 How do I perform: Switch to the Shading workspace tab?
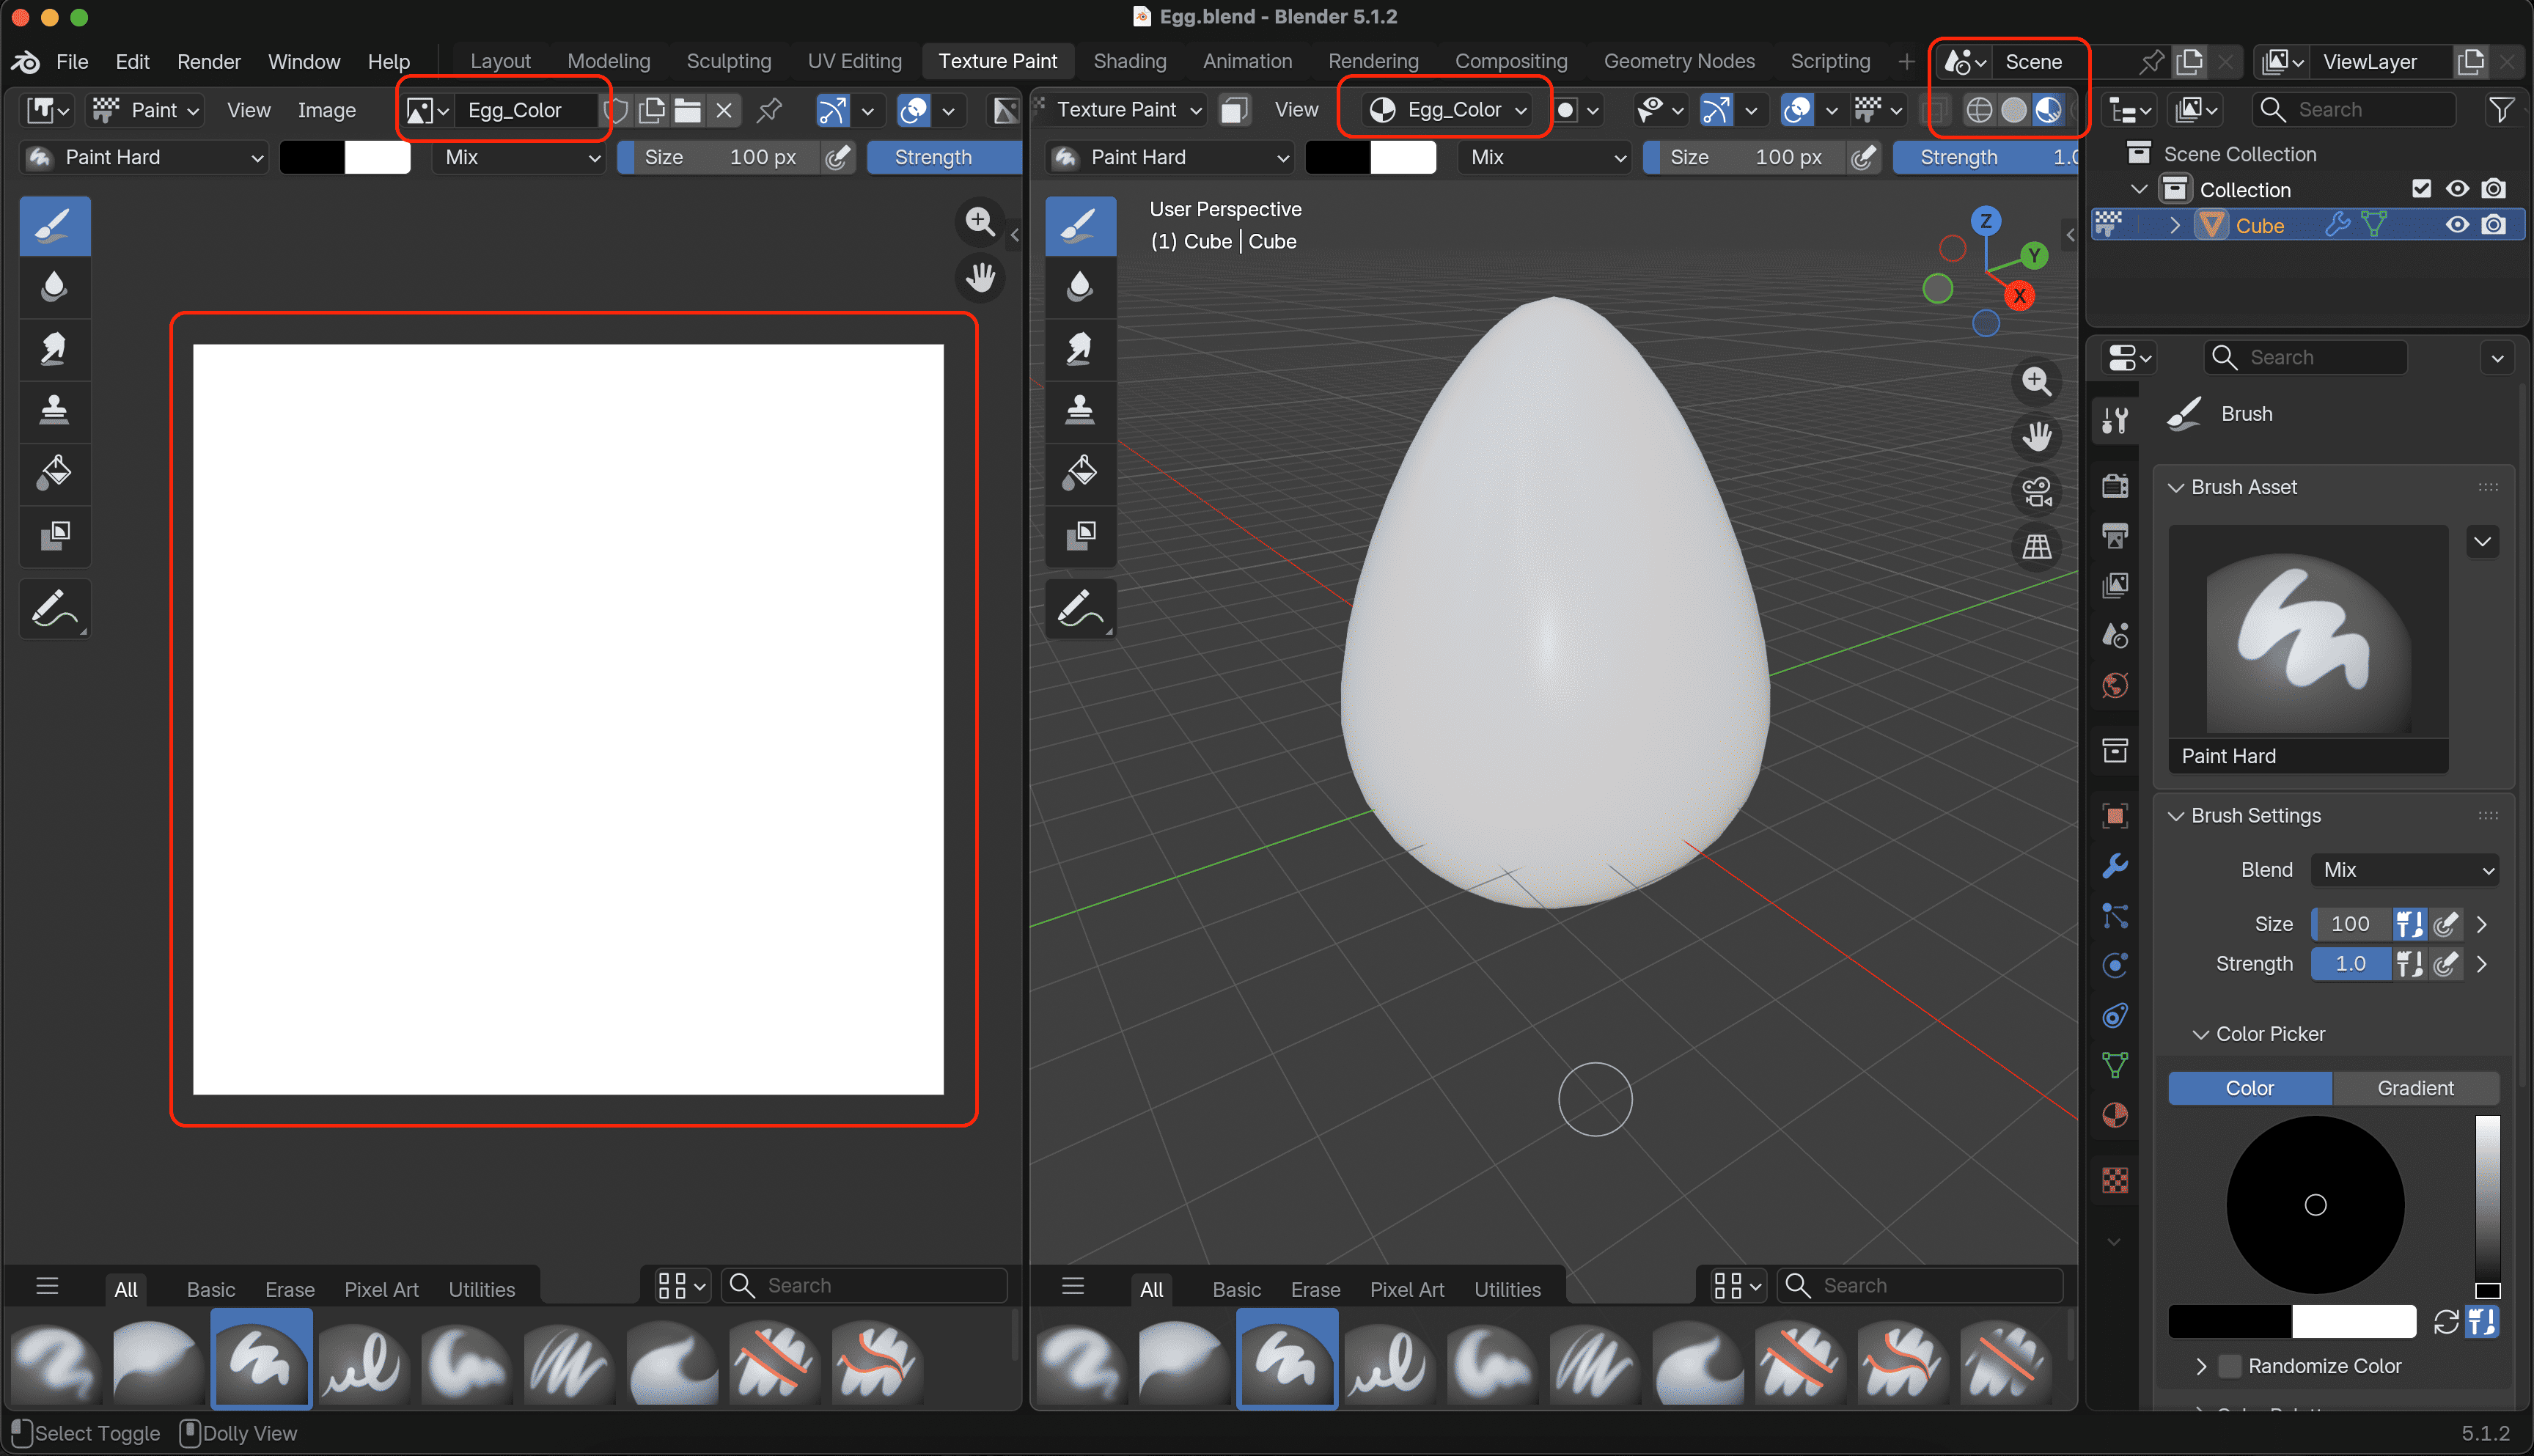pyautogui.click(x=1130, y=61)
